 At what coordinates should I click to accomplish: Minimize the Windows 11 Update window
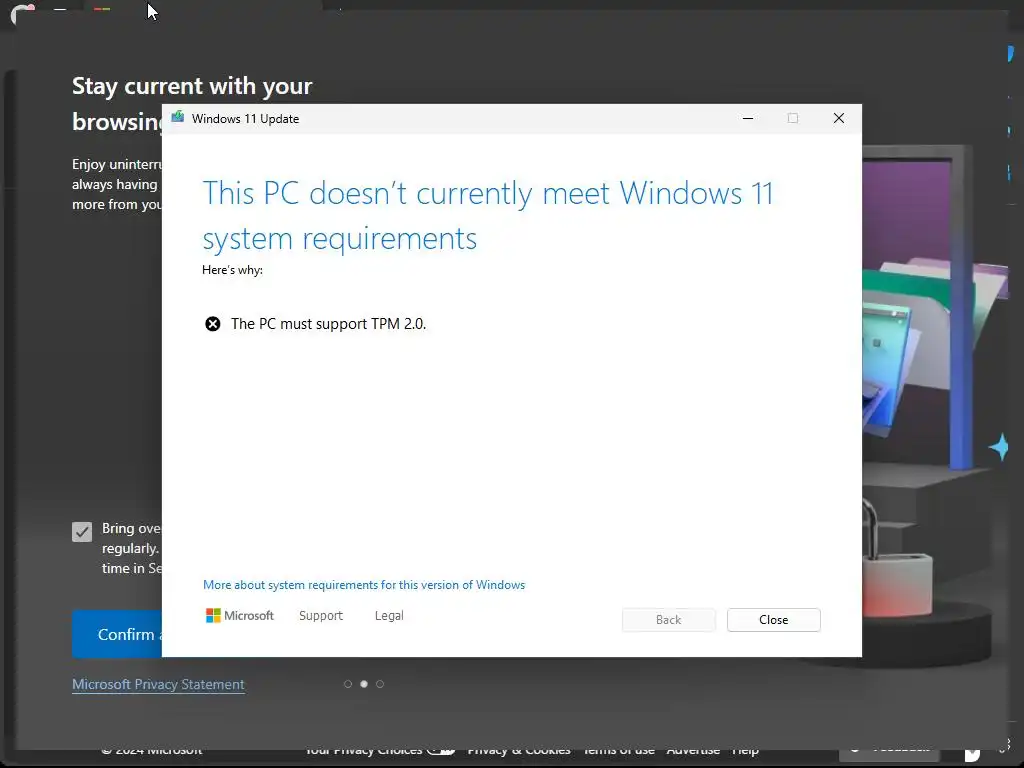click(x=748, y=118)
